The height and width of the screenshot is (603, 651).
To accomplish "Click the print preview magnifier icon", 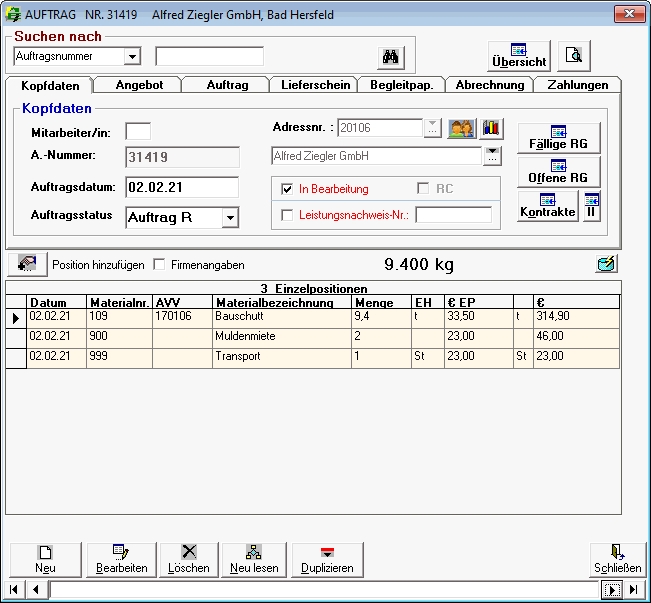I will pyautogui.click(x=573, y=55).
